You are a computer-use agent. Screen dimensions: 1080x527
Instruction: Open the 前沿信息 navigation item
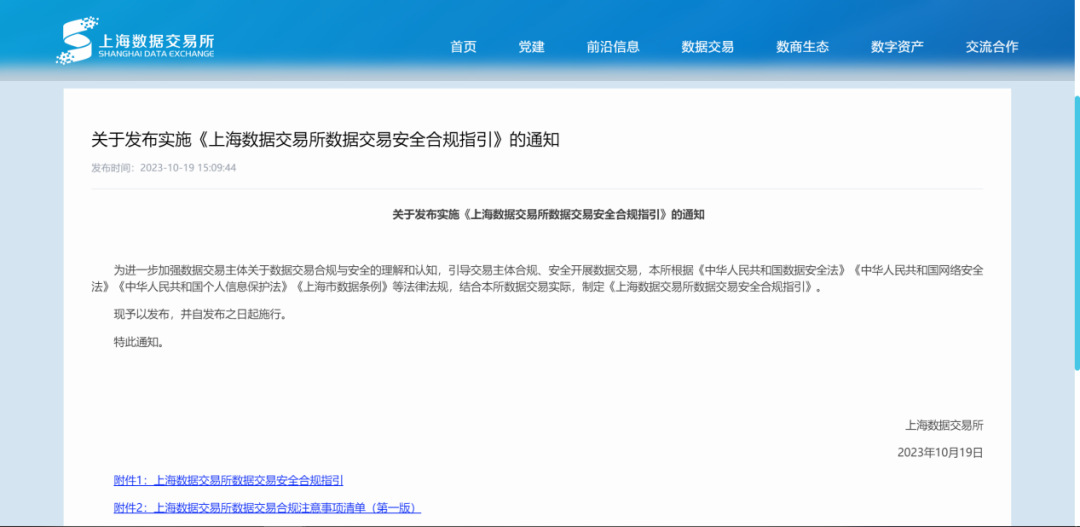[613, 47]
